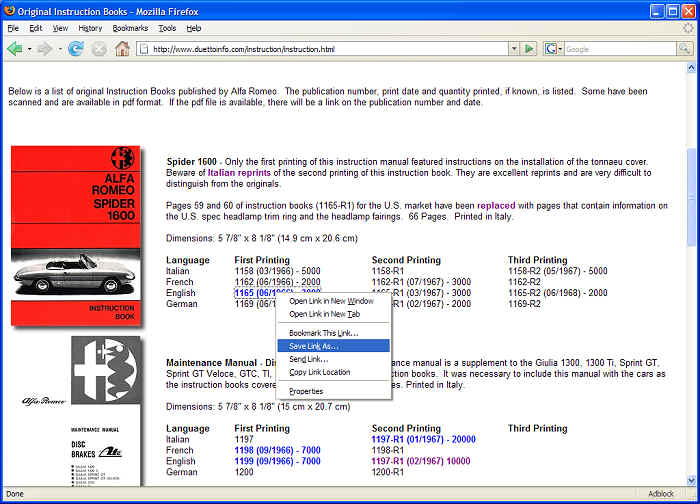The image size is (700, 504).
Task: Go to the Home page icon
Action: pos(122,48)
